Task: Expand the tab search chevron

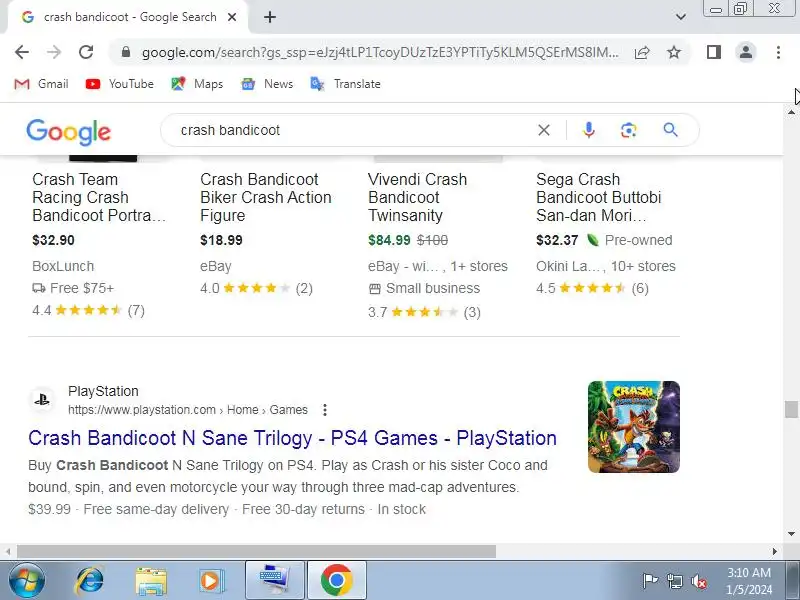Action: [x=681, y=17]
